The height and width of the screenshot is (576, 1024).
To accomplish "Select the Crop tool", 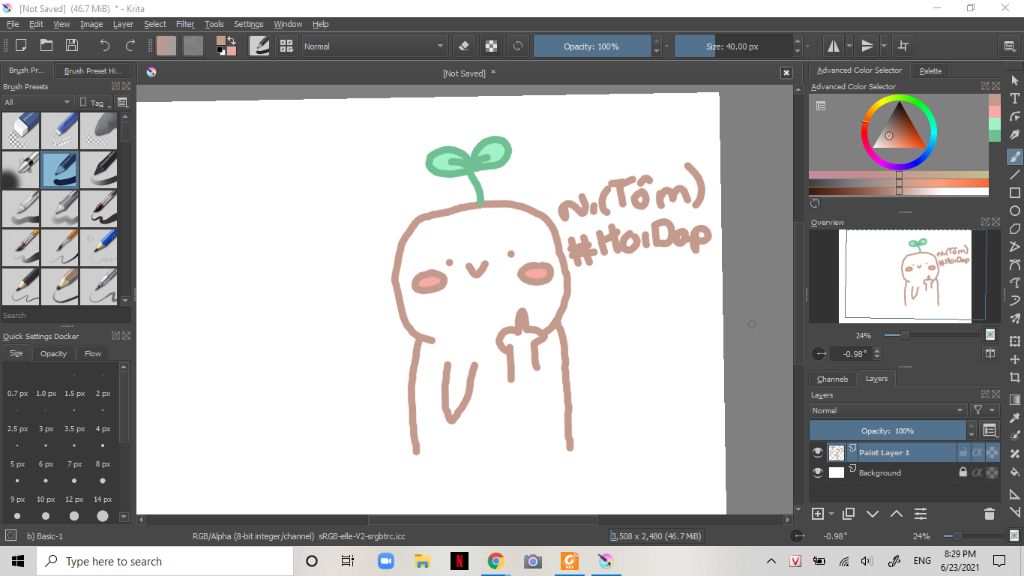I will 1014,377.
